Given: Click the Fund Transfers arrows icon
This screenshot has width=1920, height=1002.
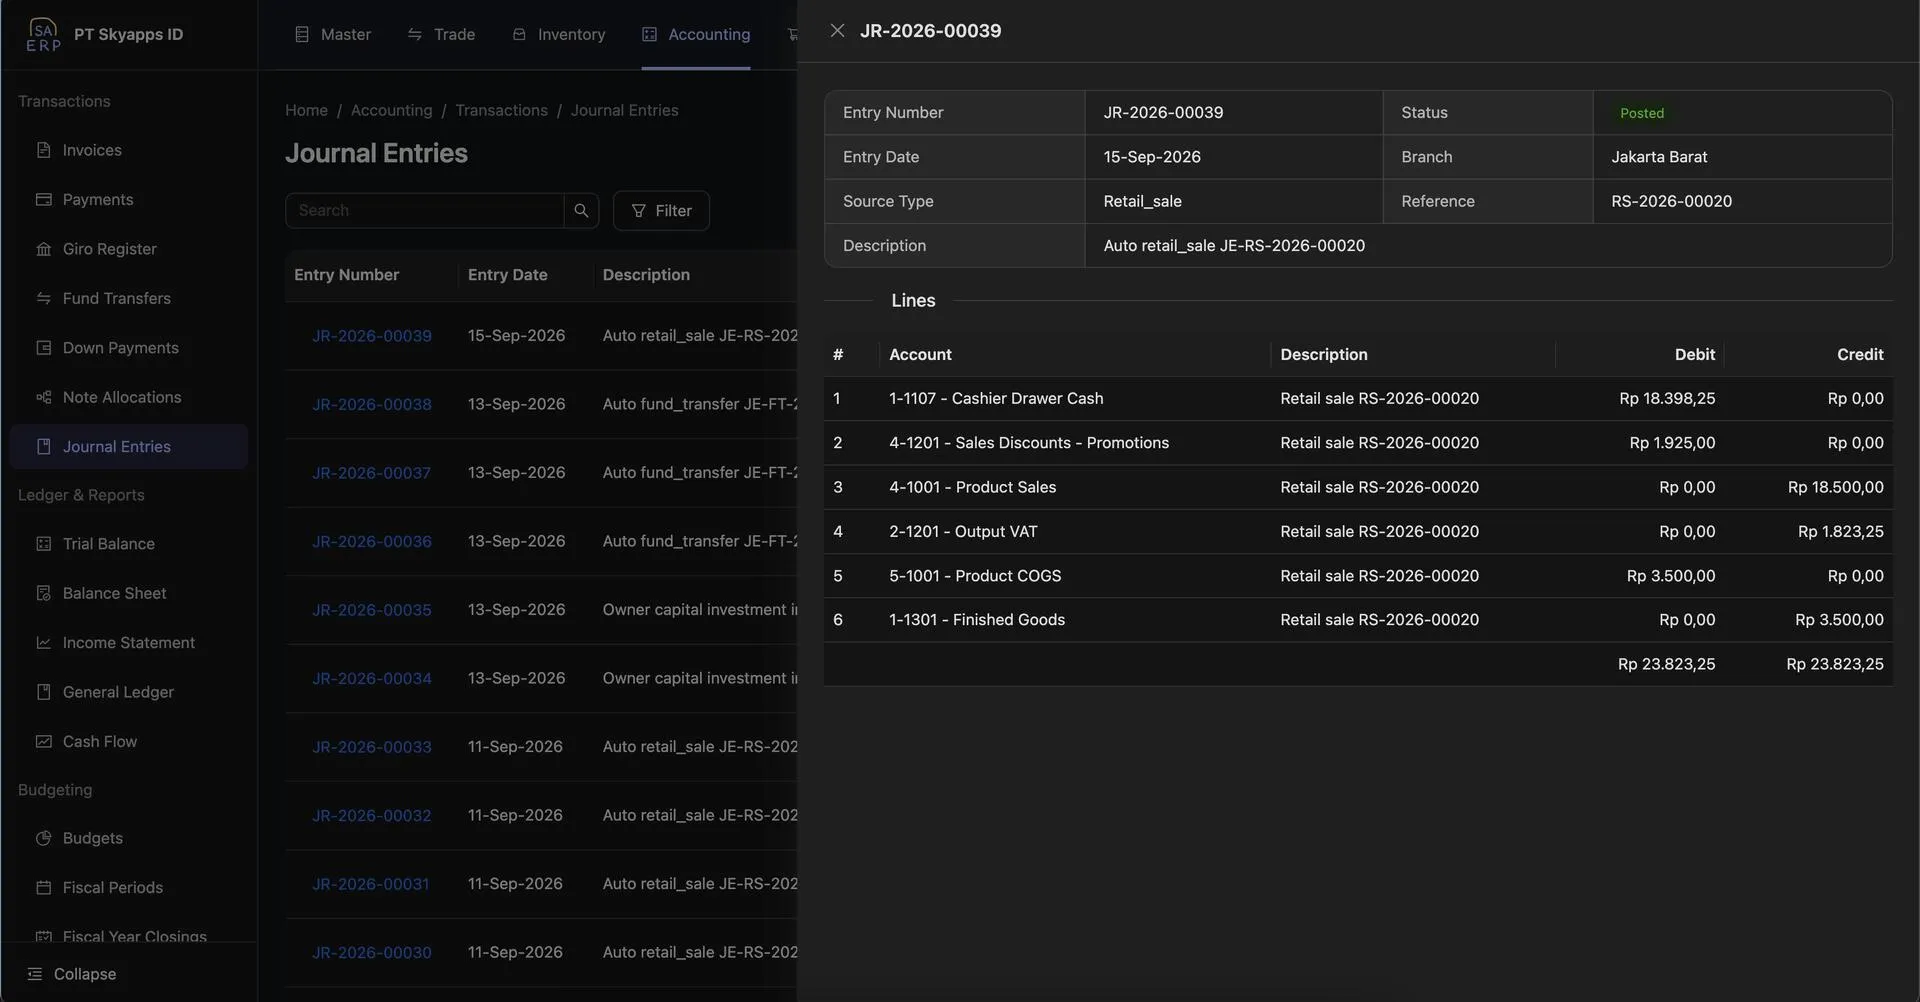Looking at the screenshot, I should tap(43, 299).
